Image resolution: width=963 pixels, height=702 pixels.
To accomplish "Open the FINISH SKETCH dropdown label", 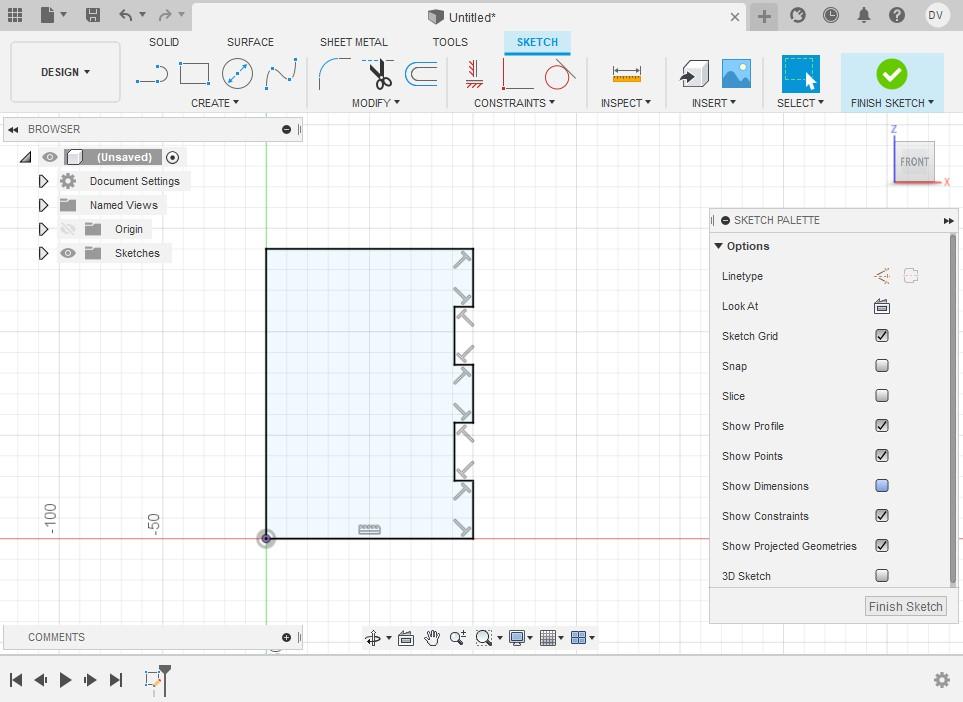I will (892, 103).
